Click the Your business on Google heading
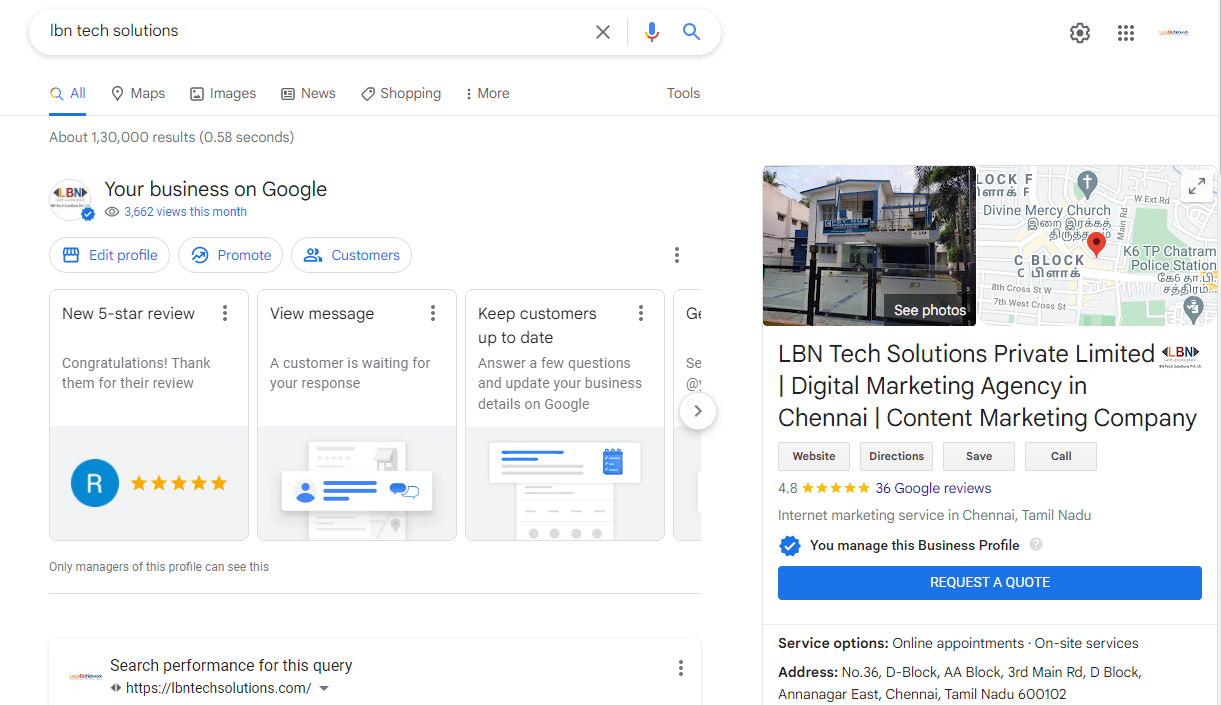 [216, 190]
